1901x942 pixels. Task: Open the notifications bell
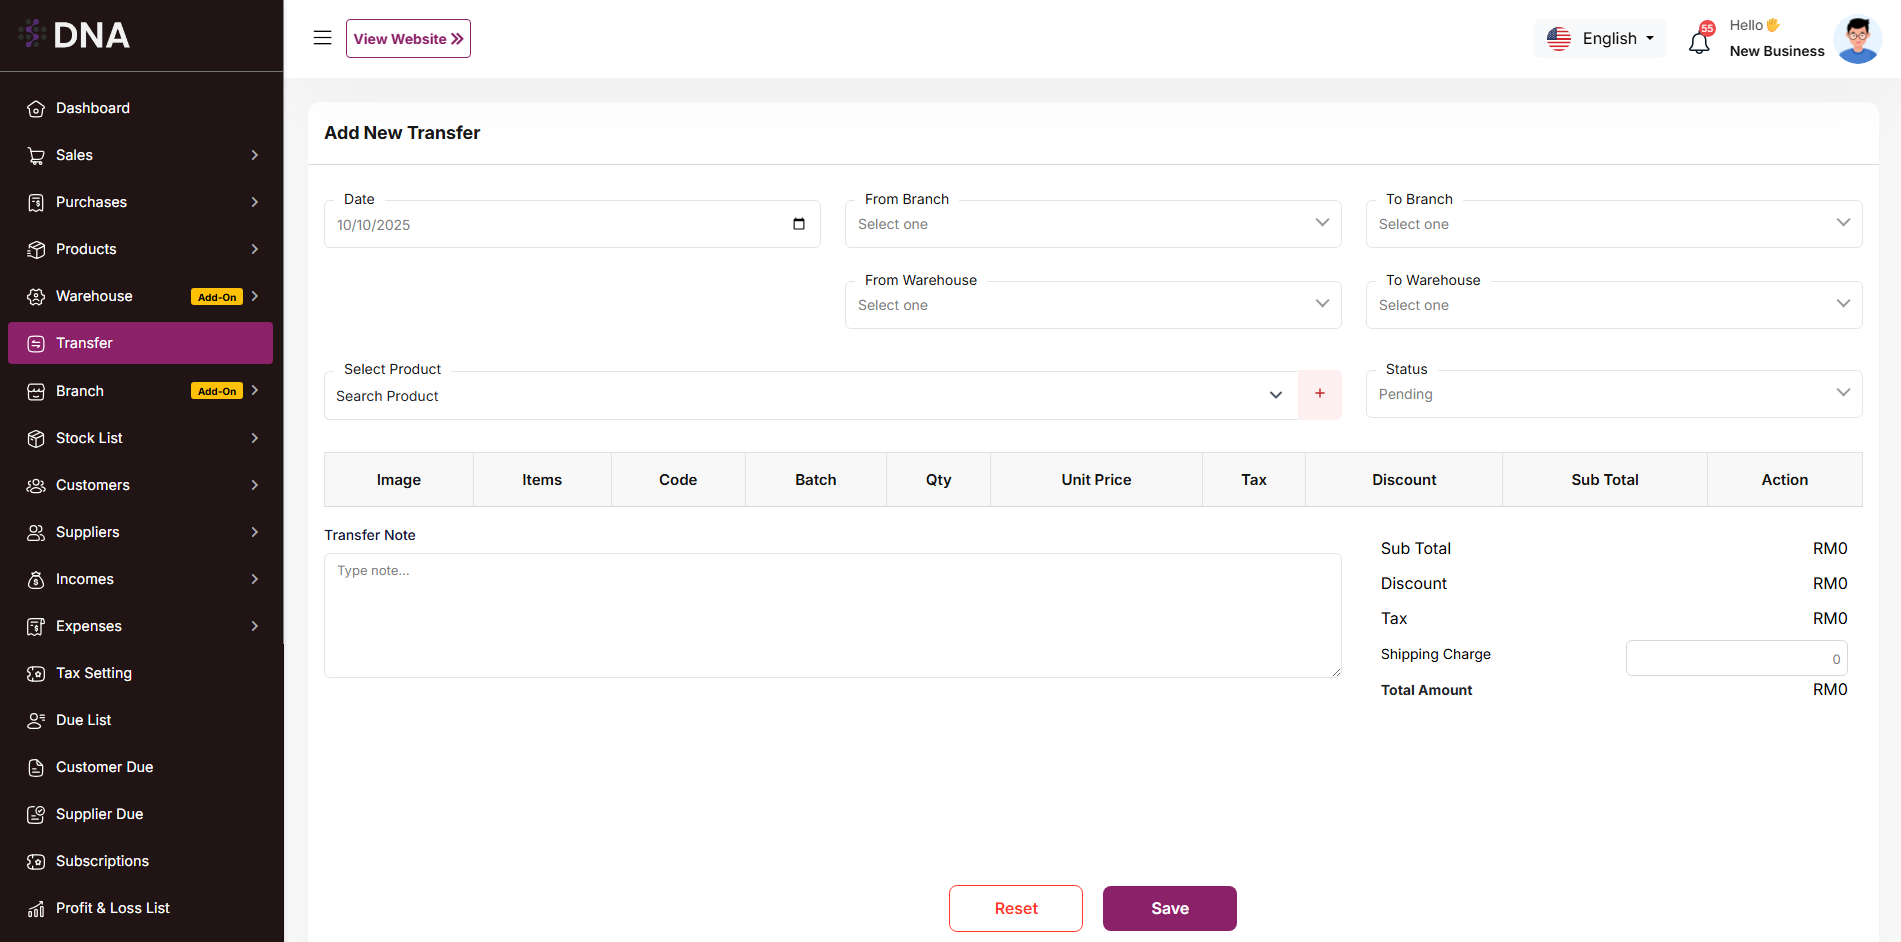(x=1699, y=42)
